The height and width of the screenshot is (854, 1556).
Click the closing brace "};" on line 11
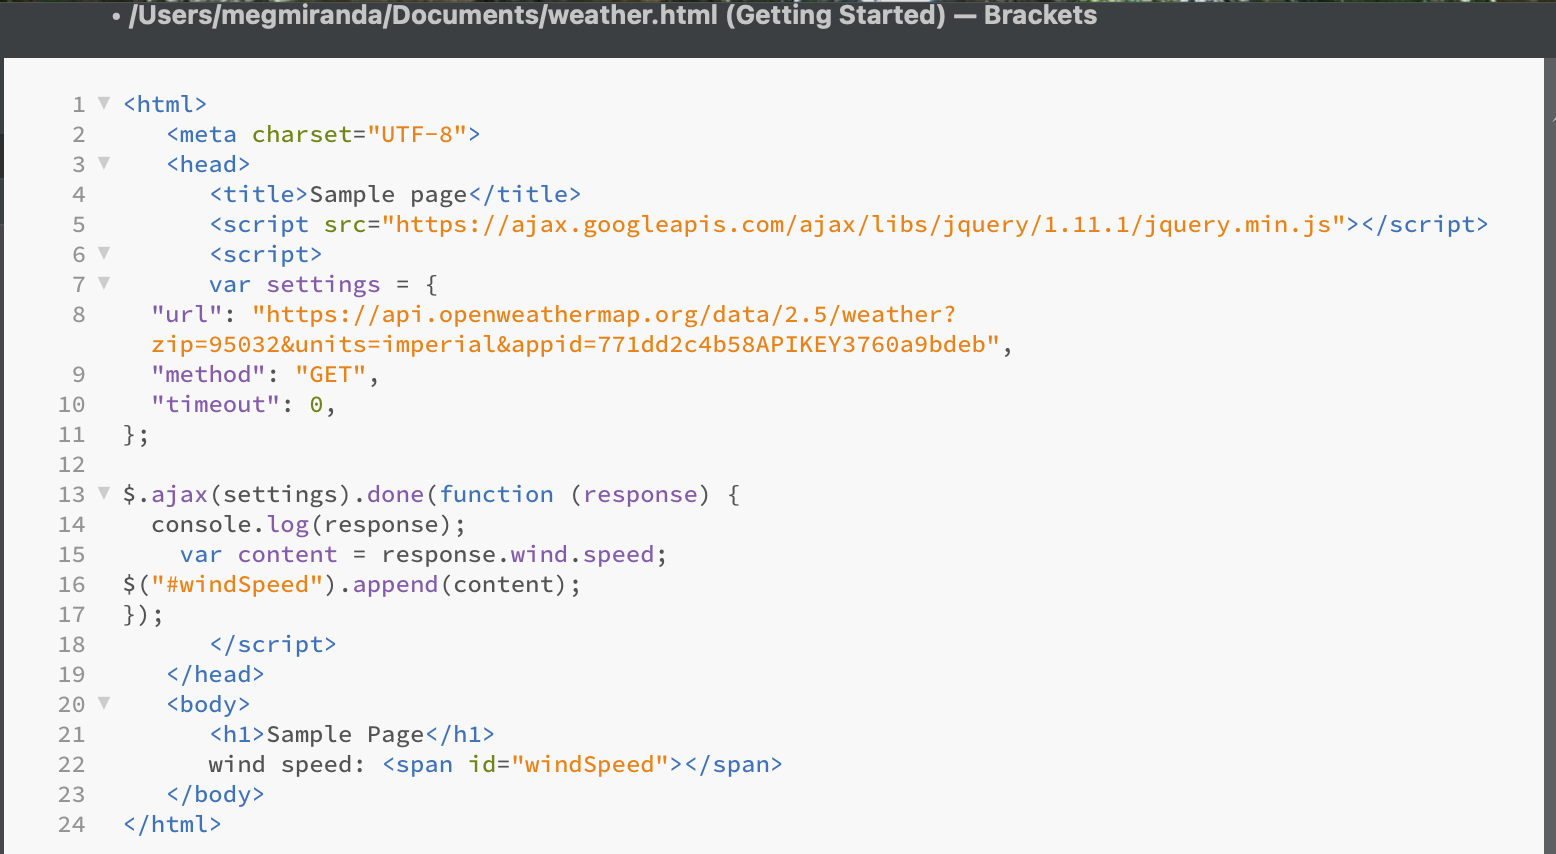pyautogui.click(x=136, y=435)
